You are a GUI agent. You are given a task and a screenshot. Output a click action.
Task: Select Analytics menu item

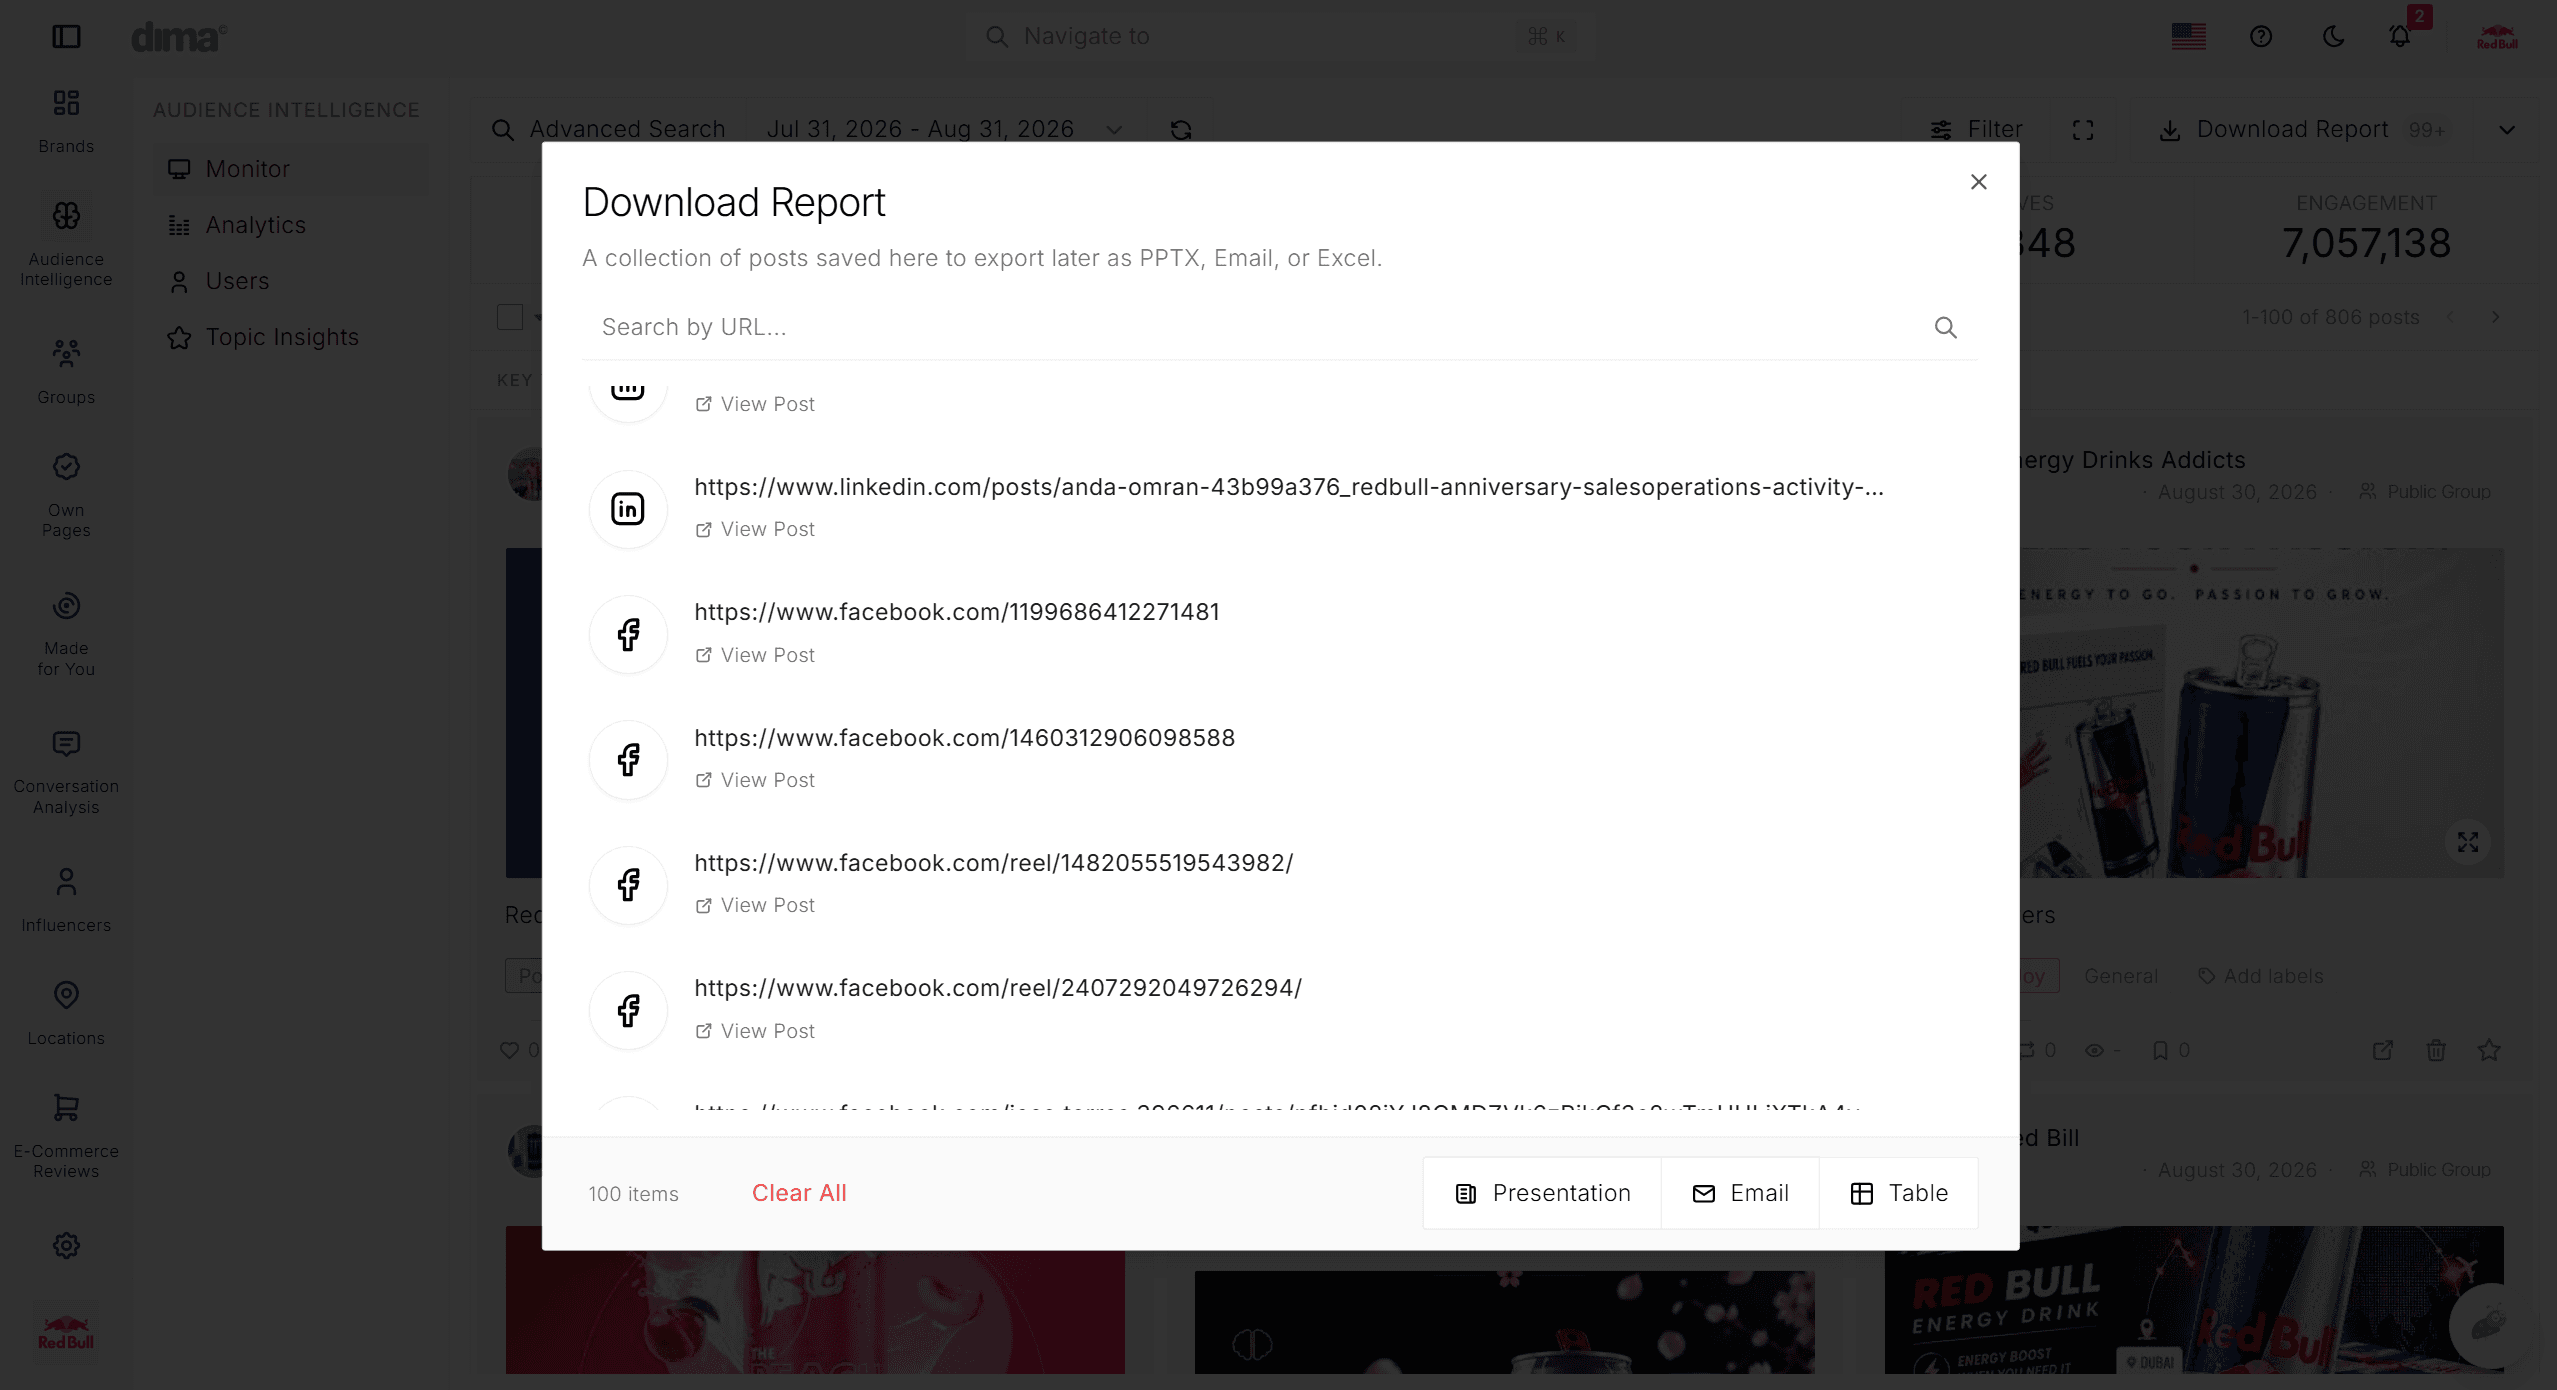(292, 225)
